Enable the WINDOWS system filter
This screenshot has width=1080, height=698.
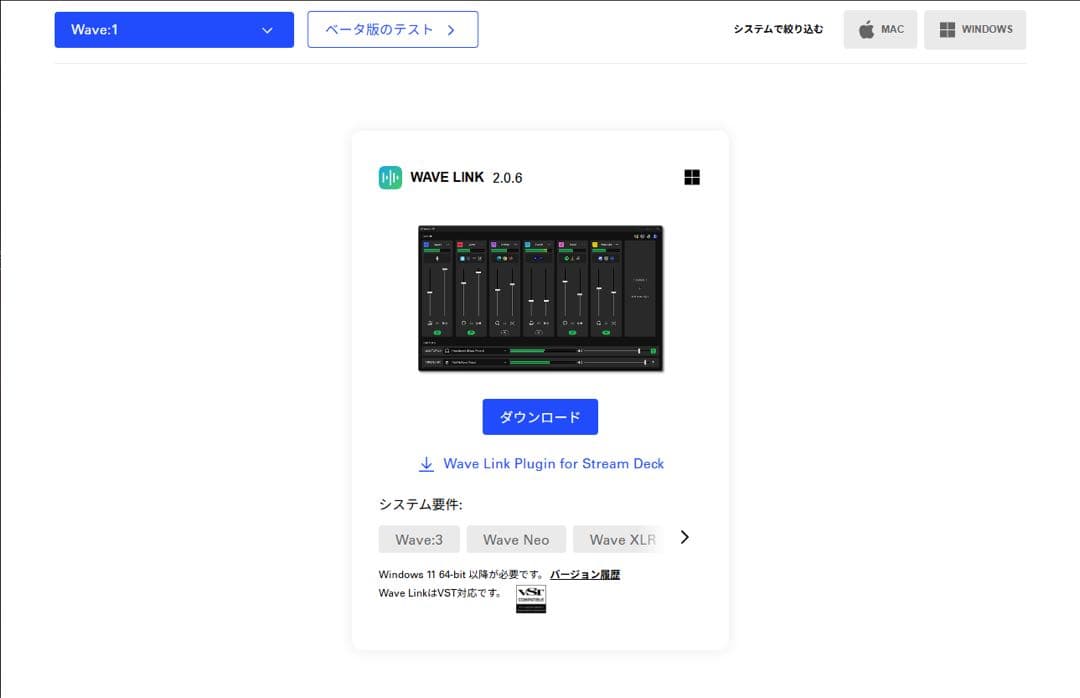(975, 29)
